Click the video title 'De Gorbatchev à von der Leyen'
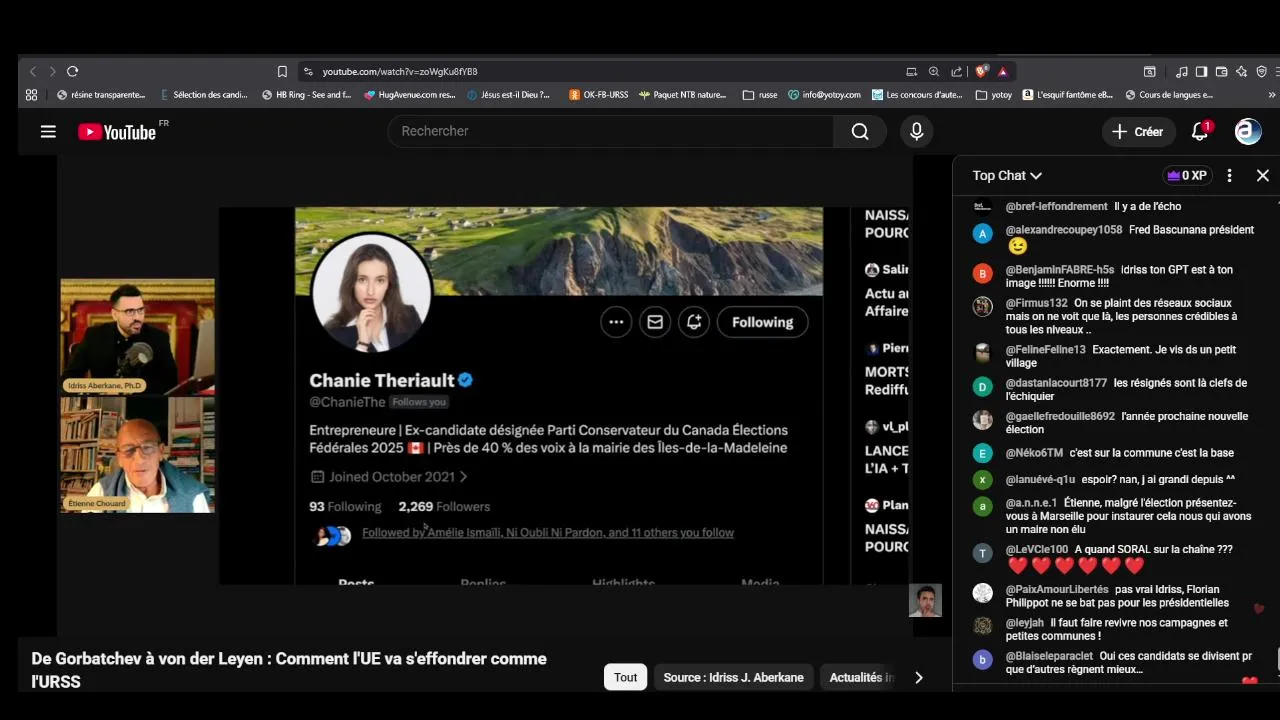Screen dimensions: 1280x720 (289, 670)
